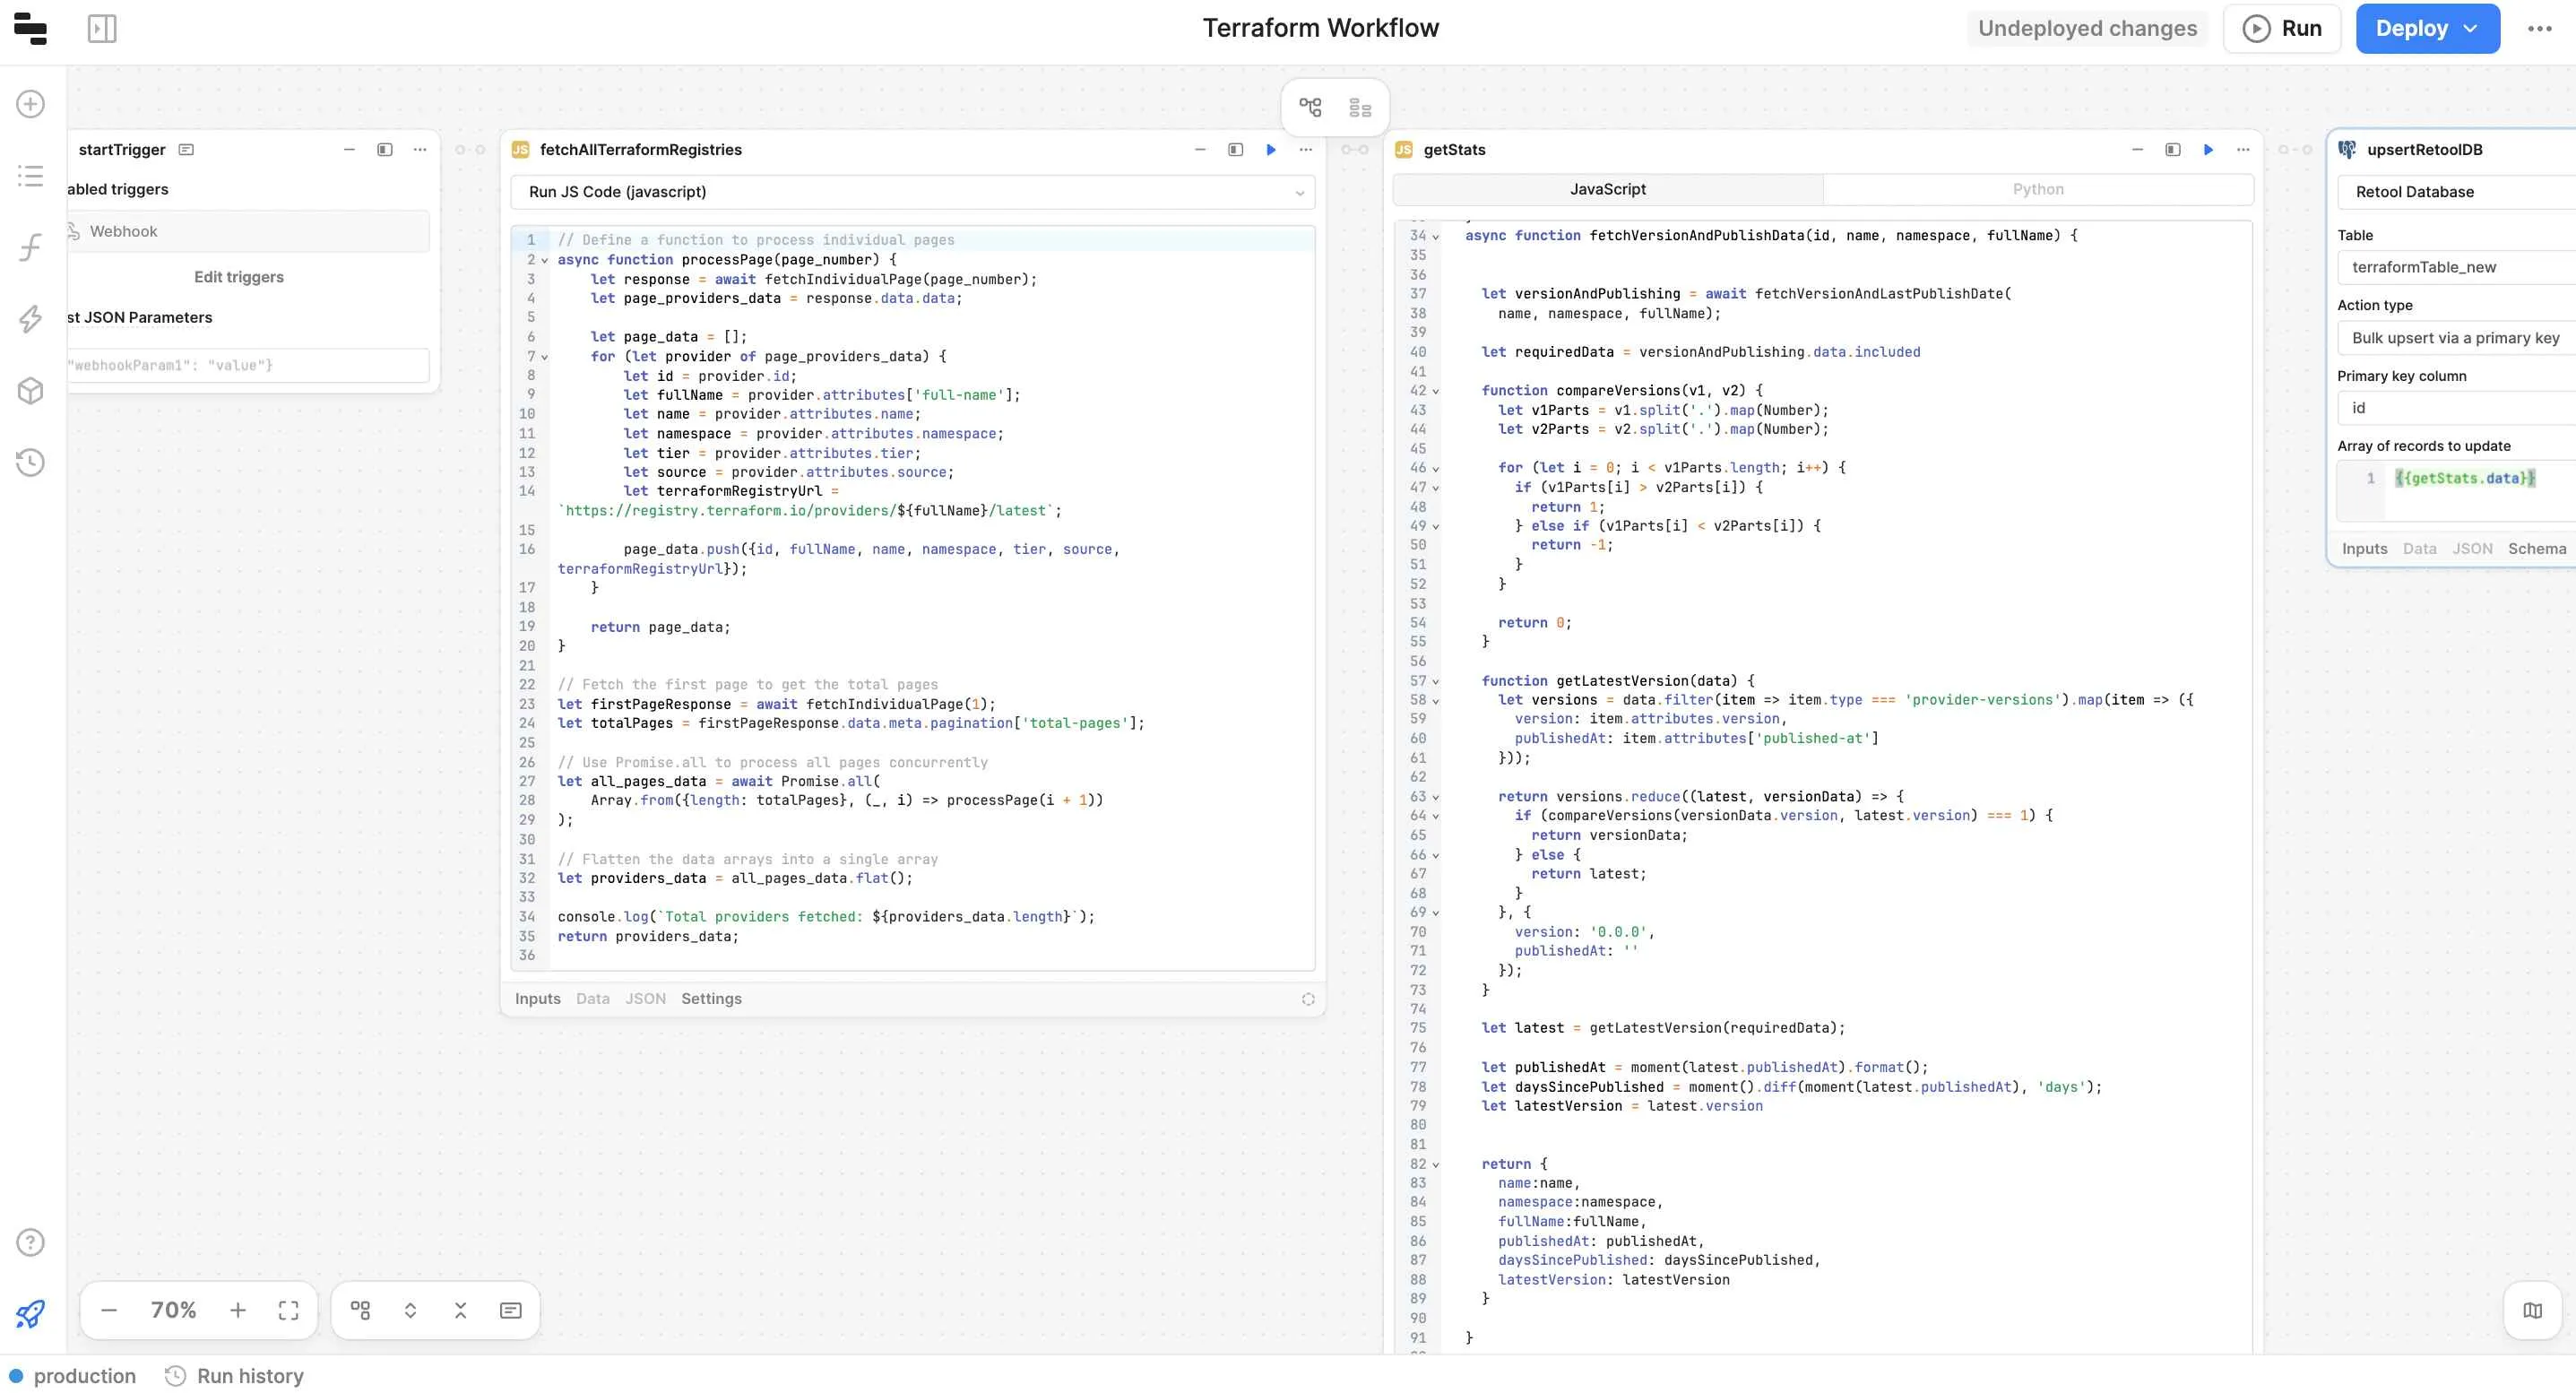Open Settings tab in fetchAllTerraformRegistries
The image size is (2576, 1393).
[x=711, y=998]
